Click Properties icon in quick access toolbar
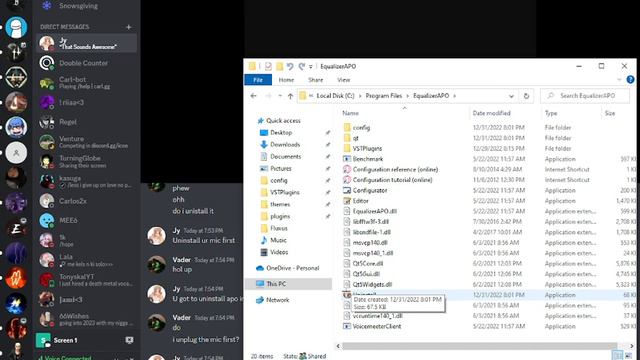This screenshot has width=640, height=360. [268, 66]
